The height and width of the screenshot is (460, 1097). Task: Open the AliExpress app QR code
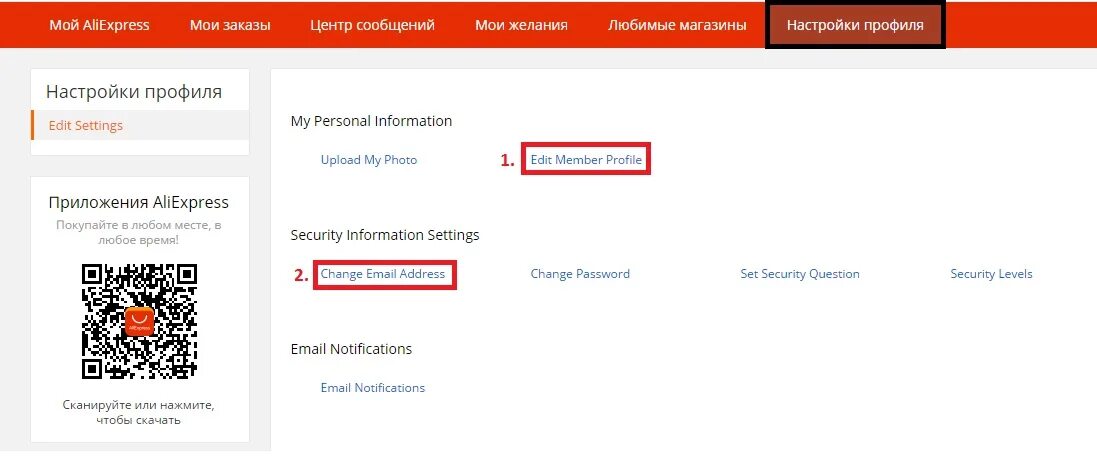click(139, 321)
